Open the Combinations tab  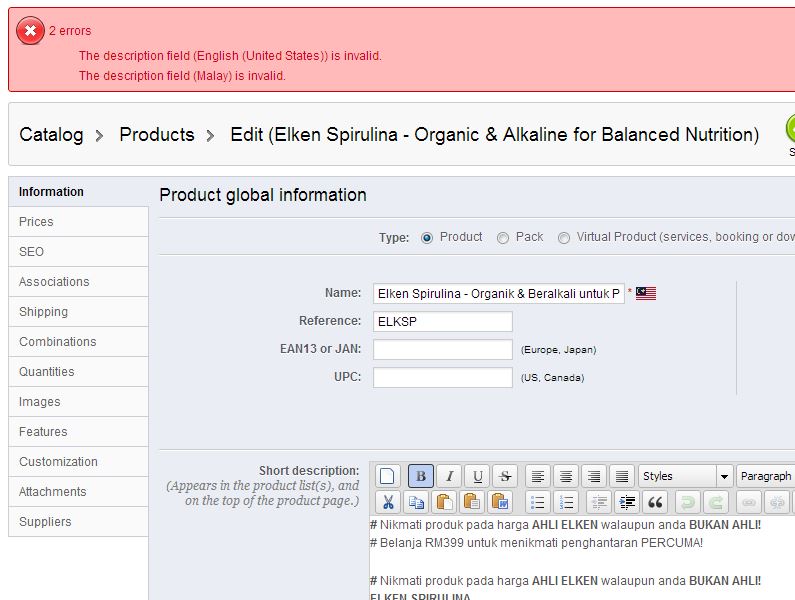click(79, 341)
